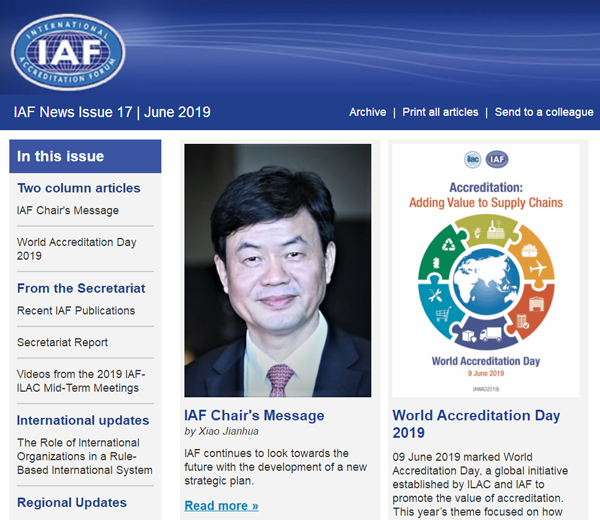This screenshot has height=520, width=600.
Task: Click the World Accreditation Day poster image
Action: 486,270
